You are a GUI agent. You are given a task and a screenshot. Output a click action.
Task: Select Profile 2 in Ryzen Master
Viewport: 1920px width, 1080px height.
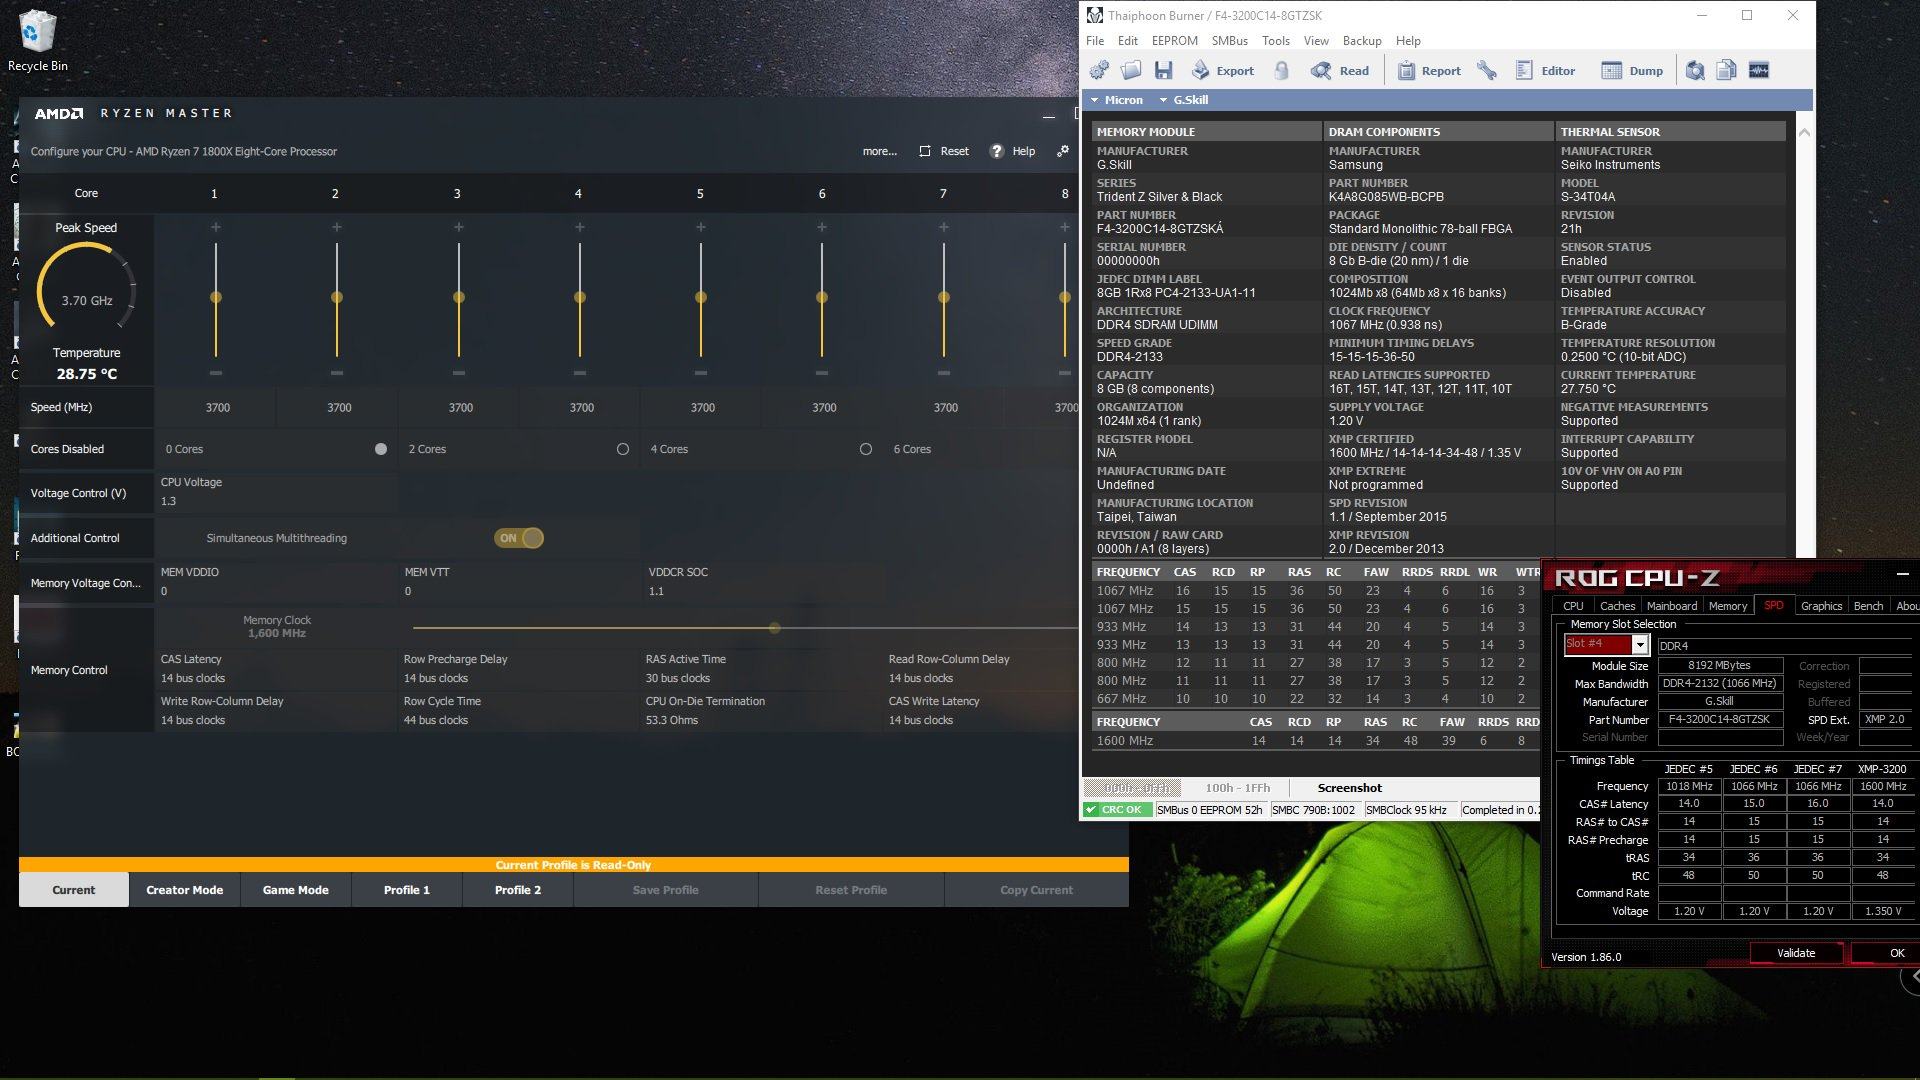click(517, 890)
